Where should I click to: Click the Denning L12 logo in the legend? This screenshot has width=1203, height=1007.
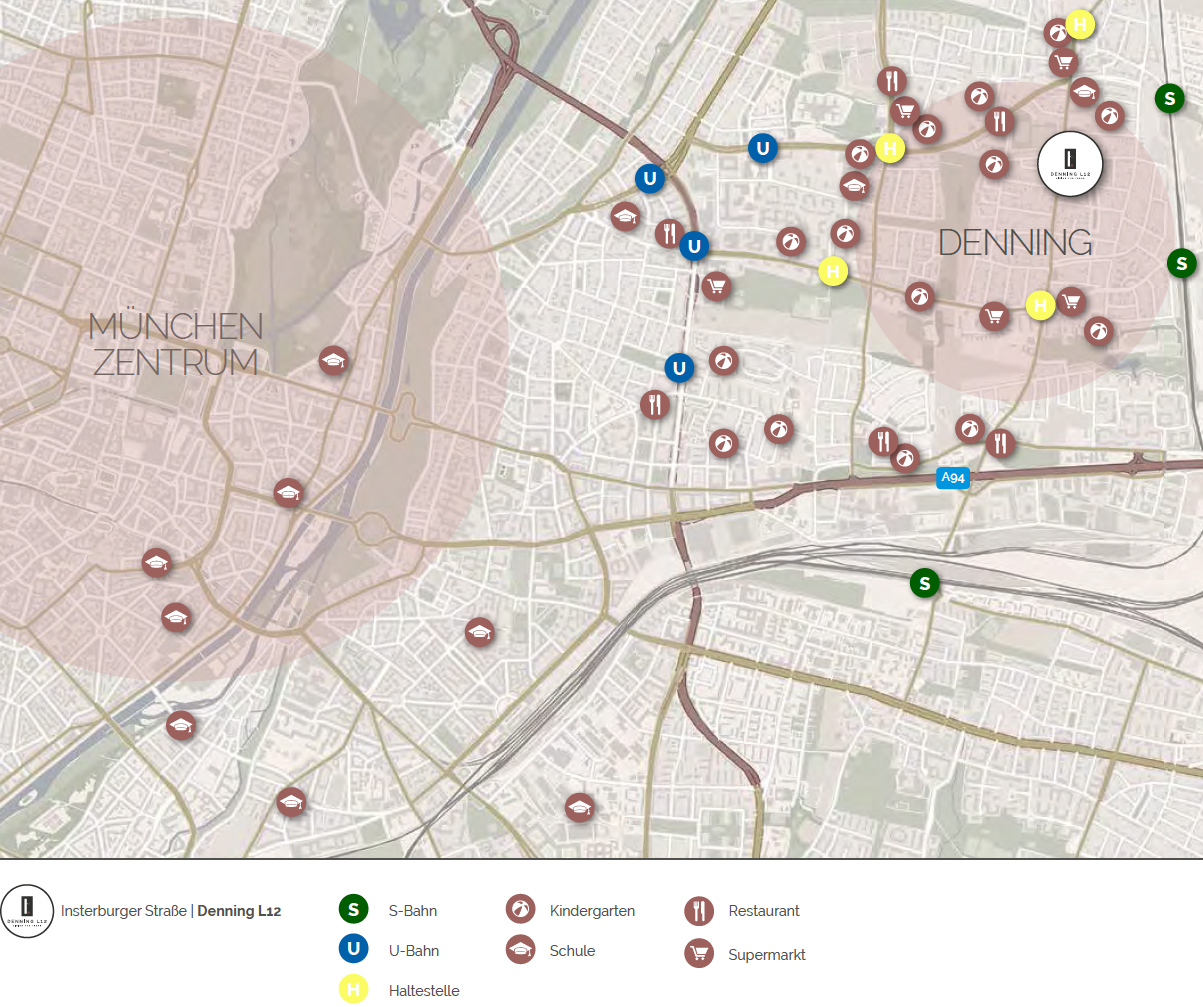pos(27,911)
